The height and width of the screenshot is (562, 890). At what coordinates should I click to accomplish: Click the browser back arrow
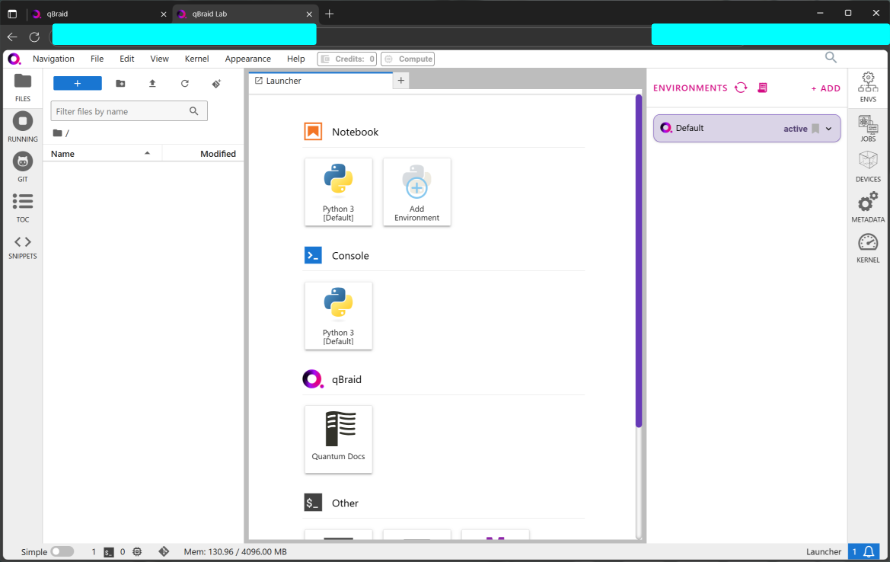pos(12,37)
